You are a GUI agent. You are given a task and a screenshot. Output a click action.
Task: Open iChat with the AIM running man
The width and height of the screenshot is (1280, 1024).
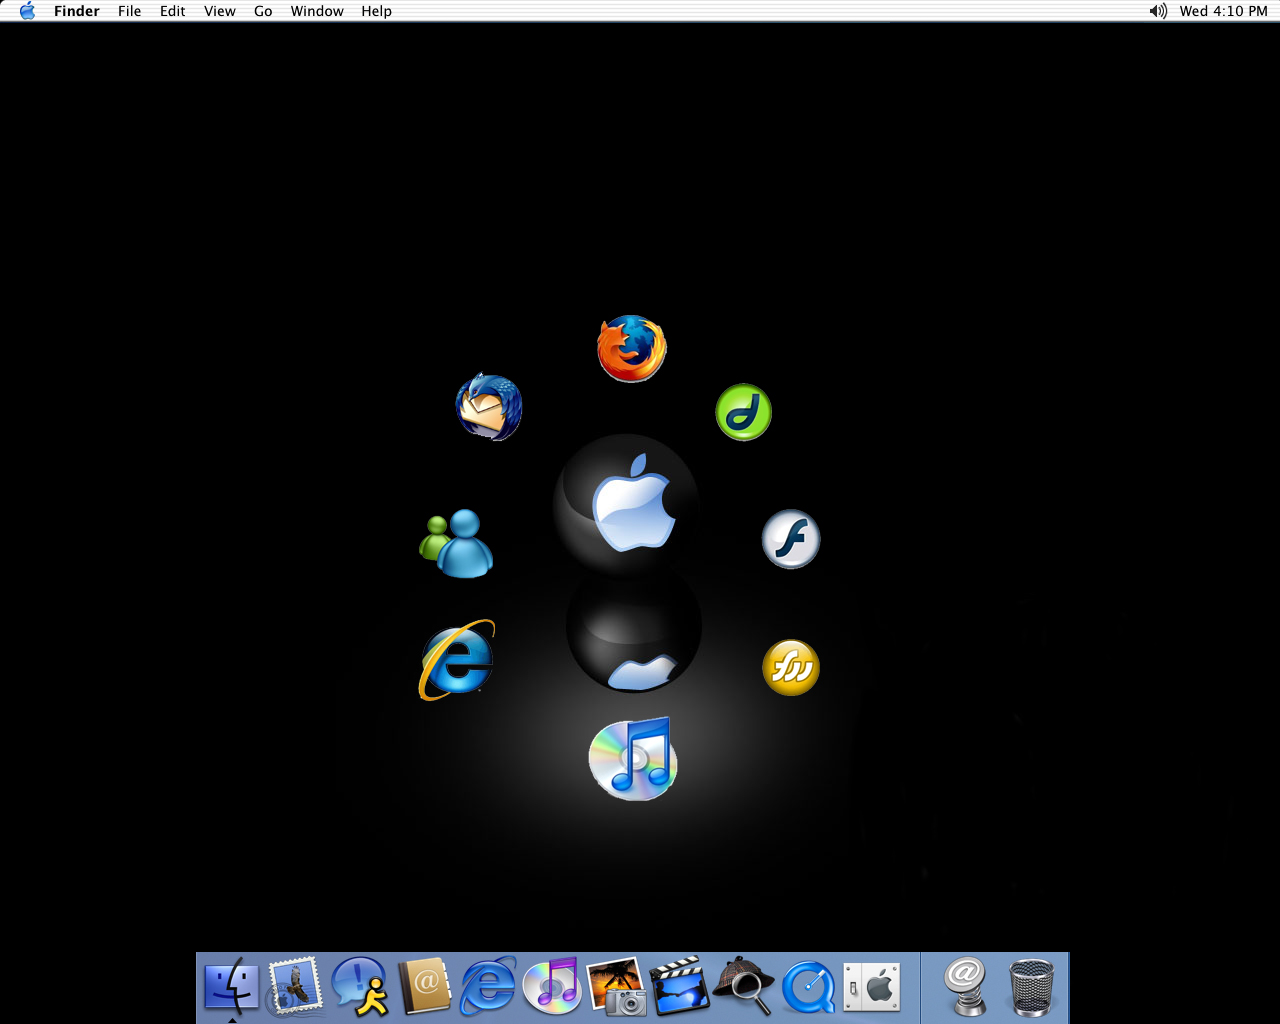(x=360, y=986)
